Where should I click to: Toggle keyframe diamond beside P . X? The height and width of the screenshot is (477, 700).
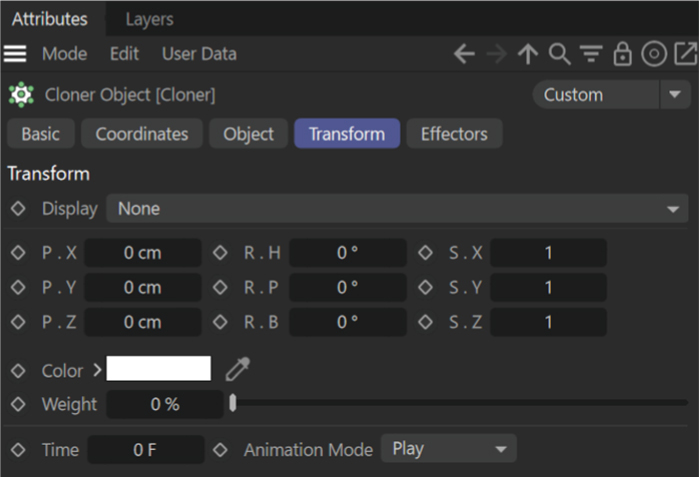[18, 254]
